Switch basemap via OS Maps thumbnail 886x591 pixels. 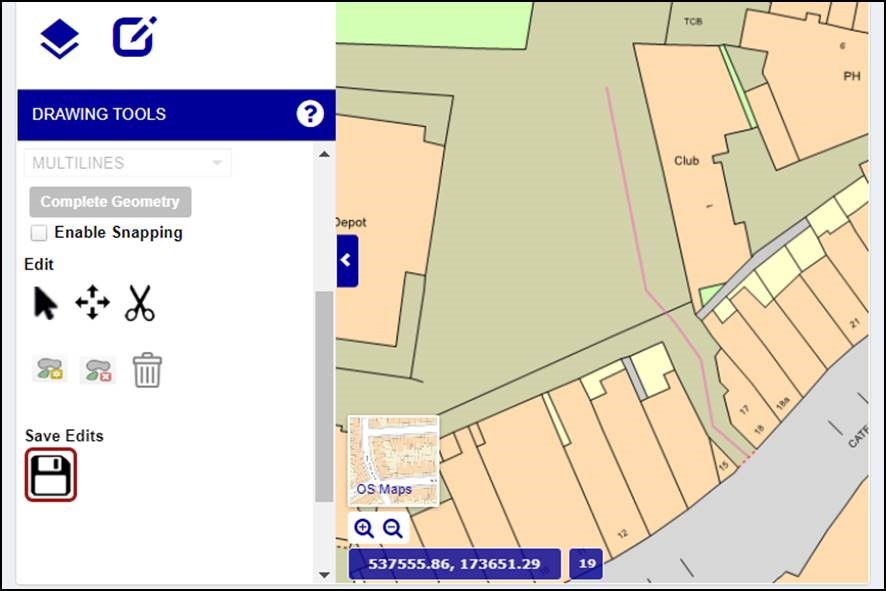(394, 460)
